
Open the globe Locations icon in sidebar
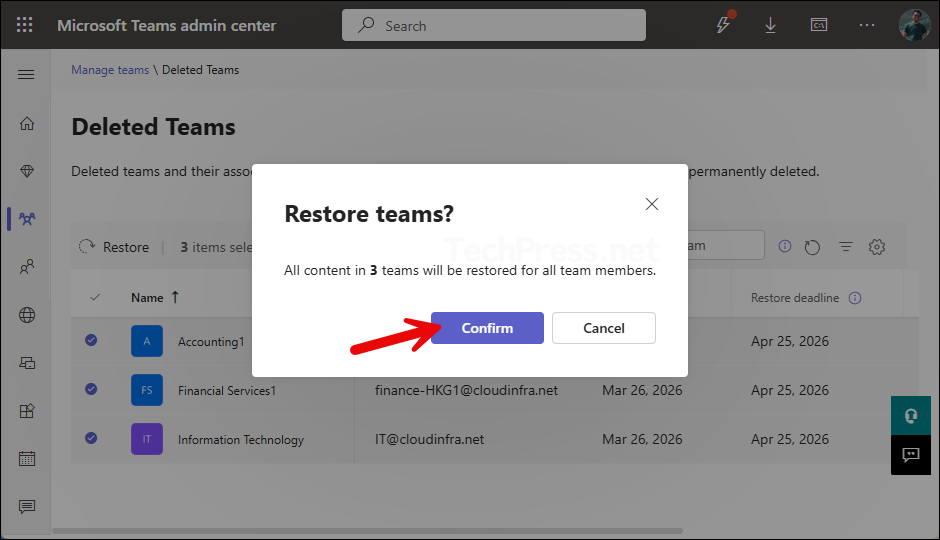pos(26,315)
